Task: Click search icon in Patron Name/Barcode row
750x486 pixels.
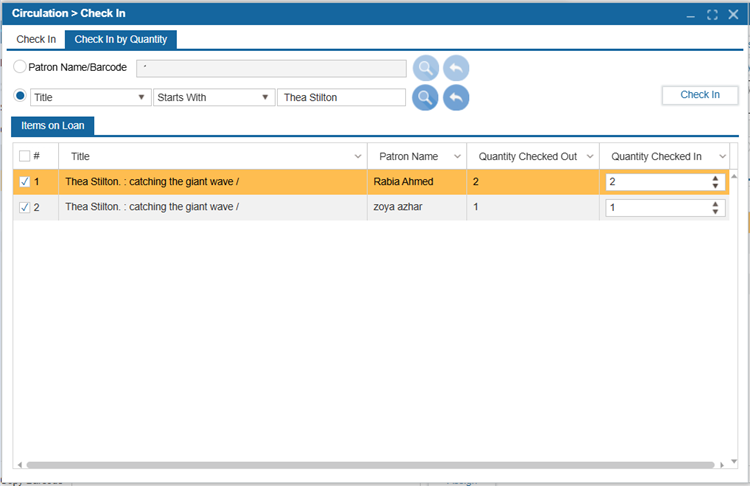Action: (425, 68)
